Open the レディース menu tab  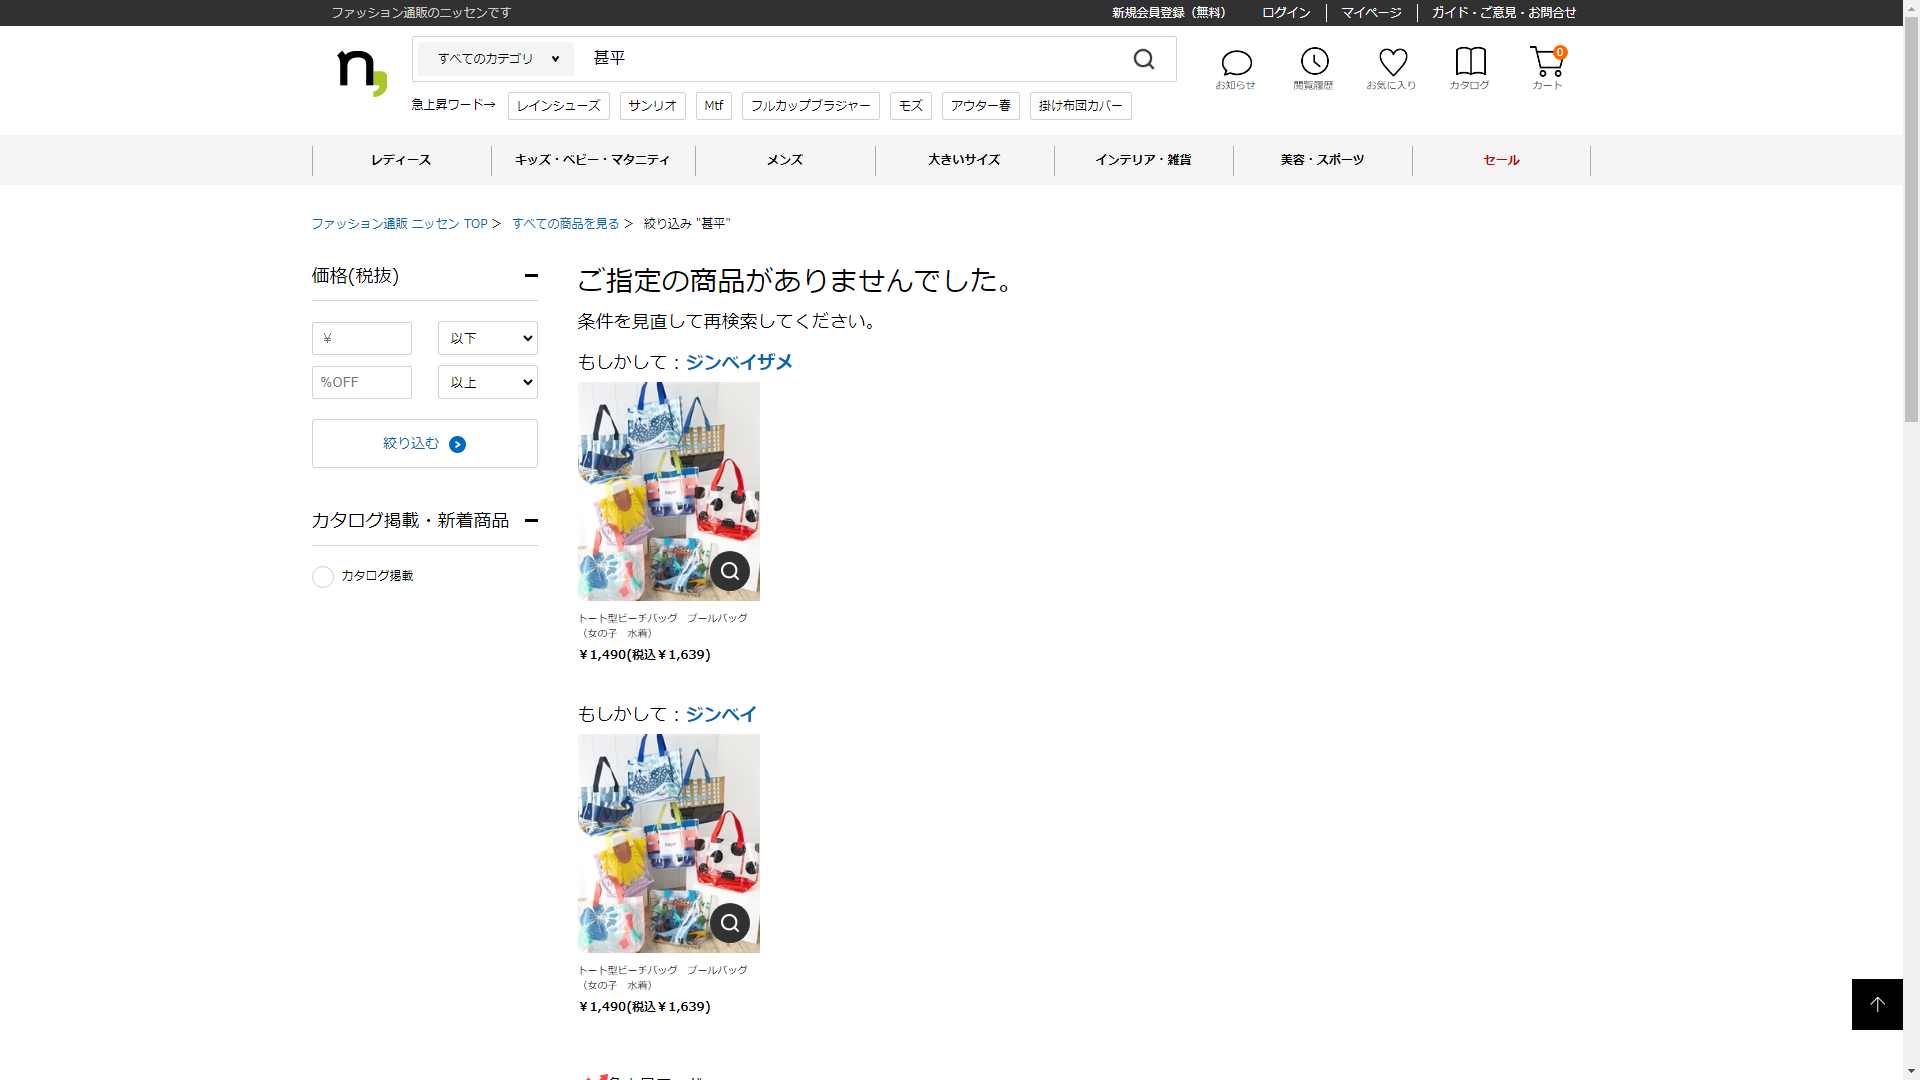coord(401,160)
